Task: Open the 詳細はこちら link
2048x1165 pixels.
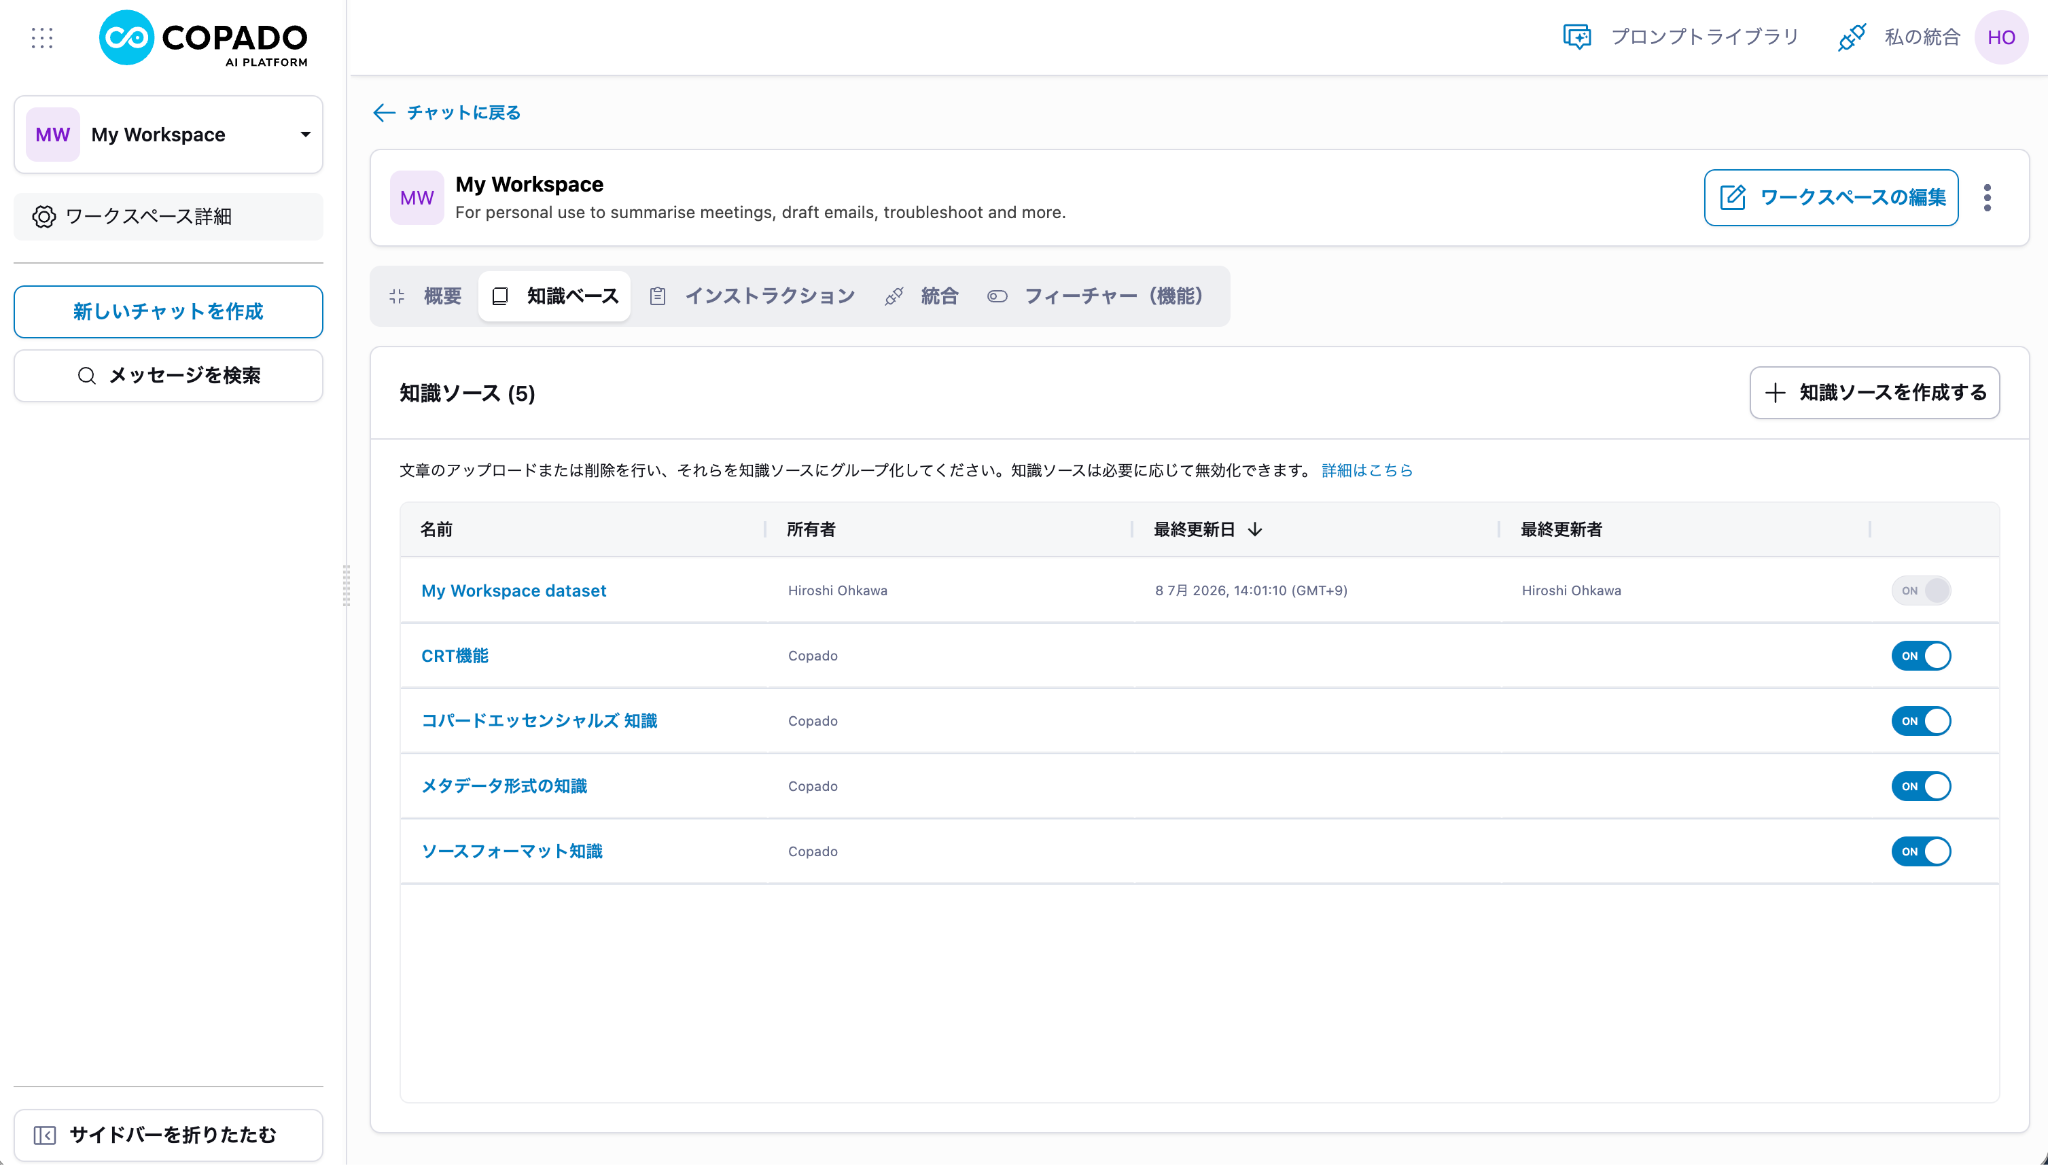Action: (1367, 470)
